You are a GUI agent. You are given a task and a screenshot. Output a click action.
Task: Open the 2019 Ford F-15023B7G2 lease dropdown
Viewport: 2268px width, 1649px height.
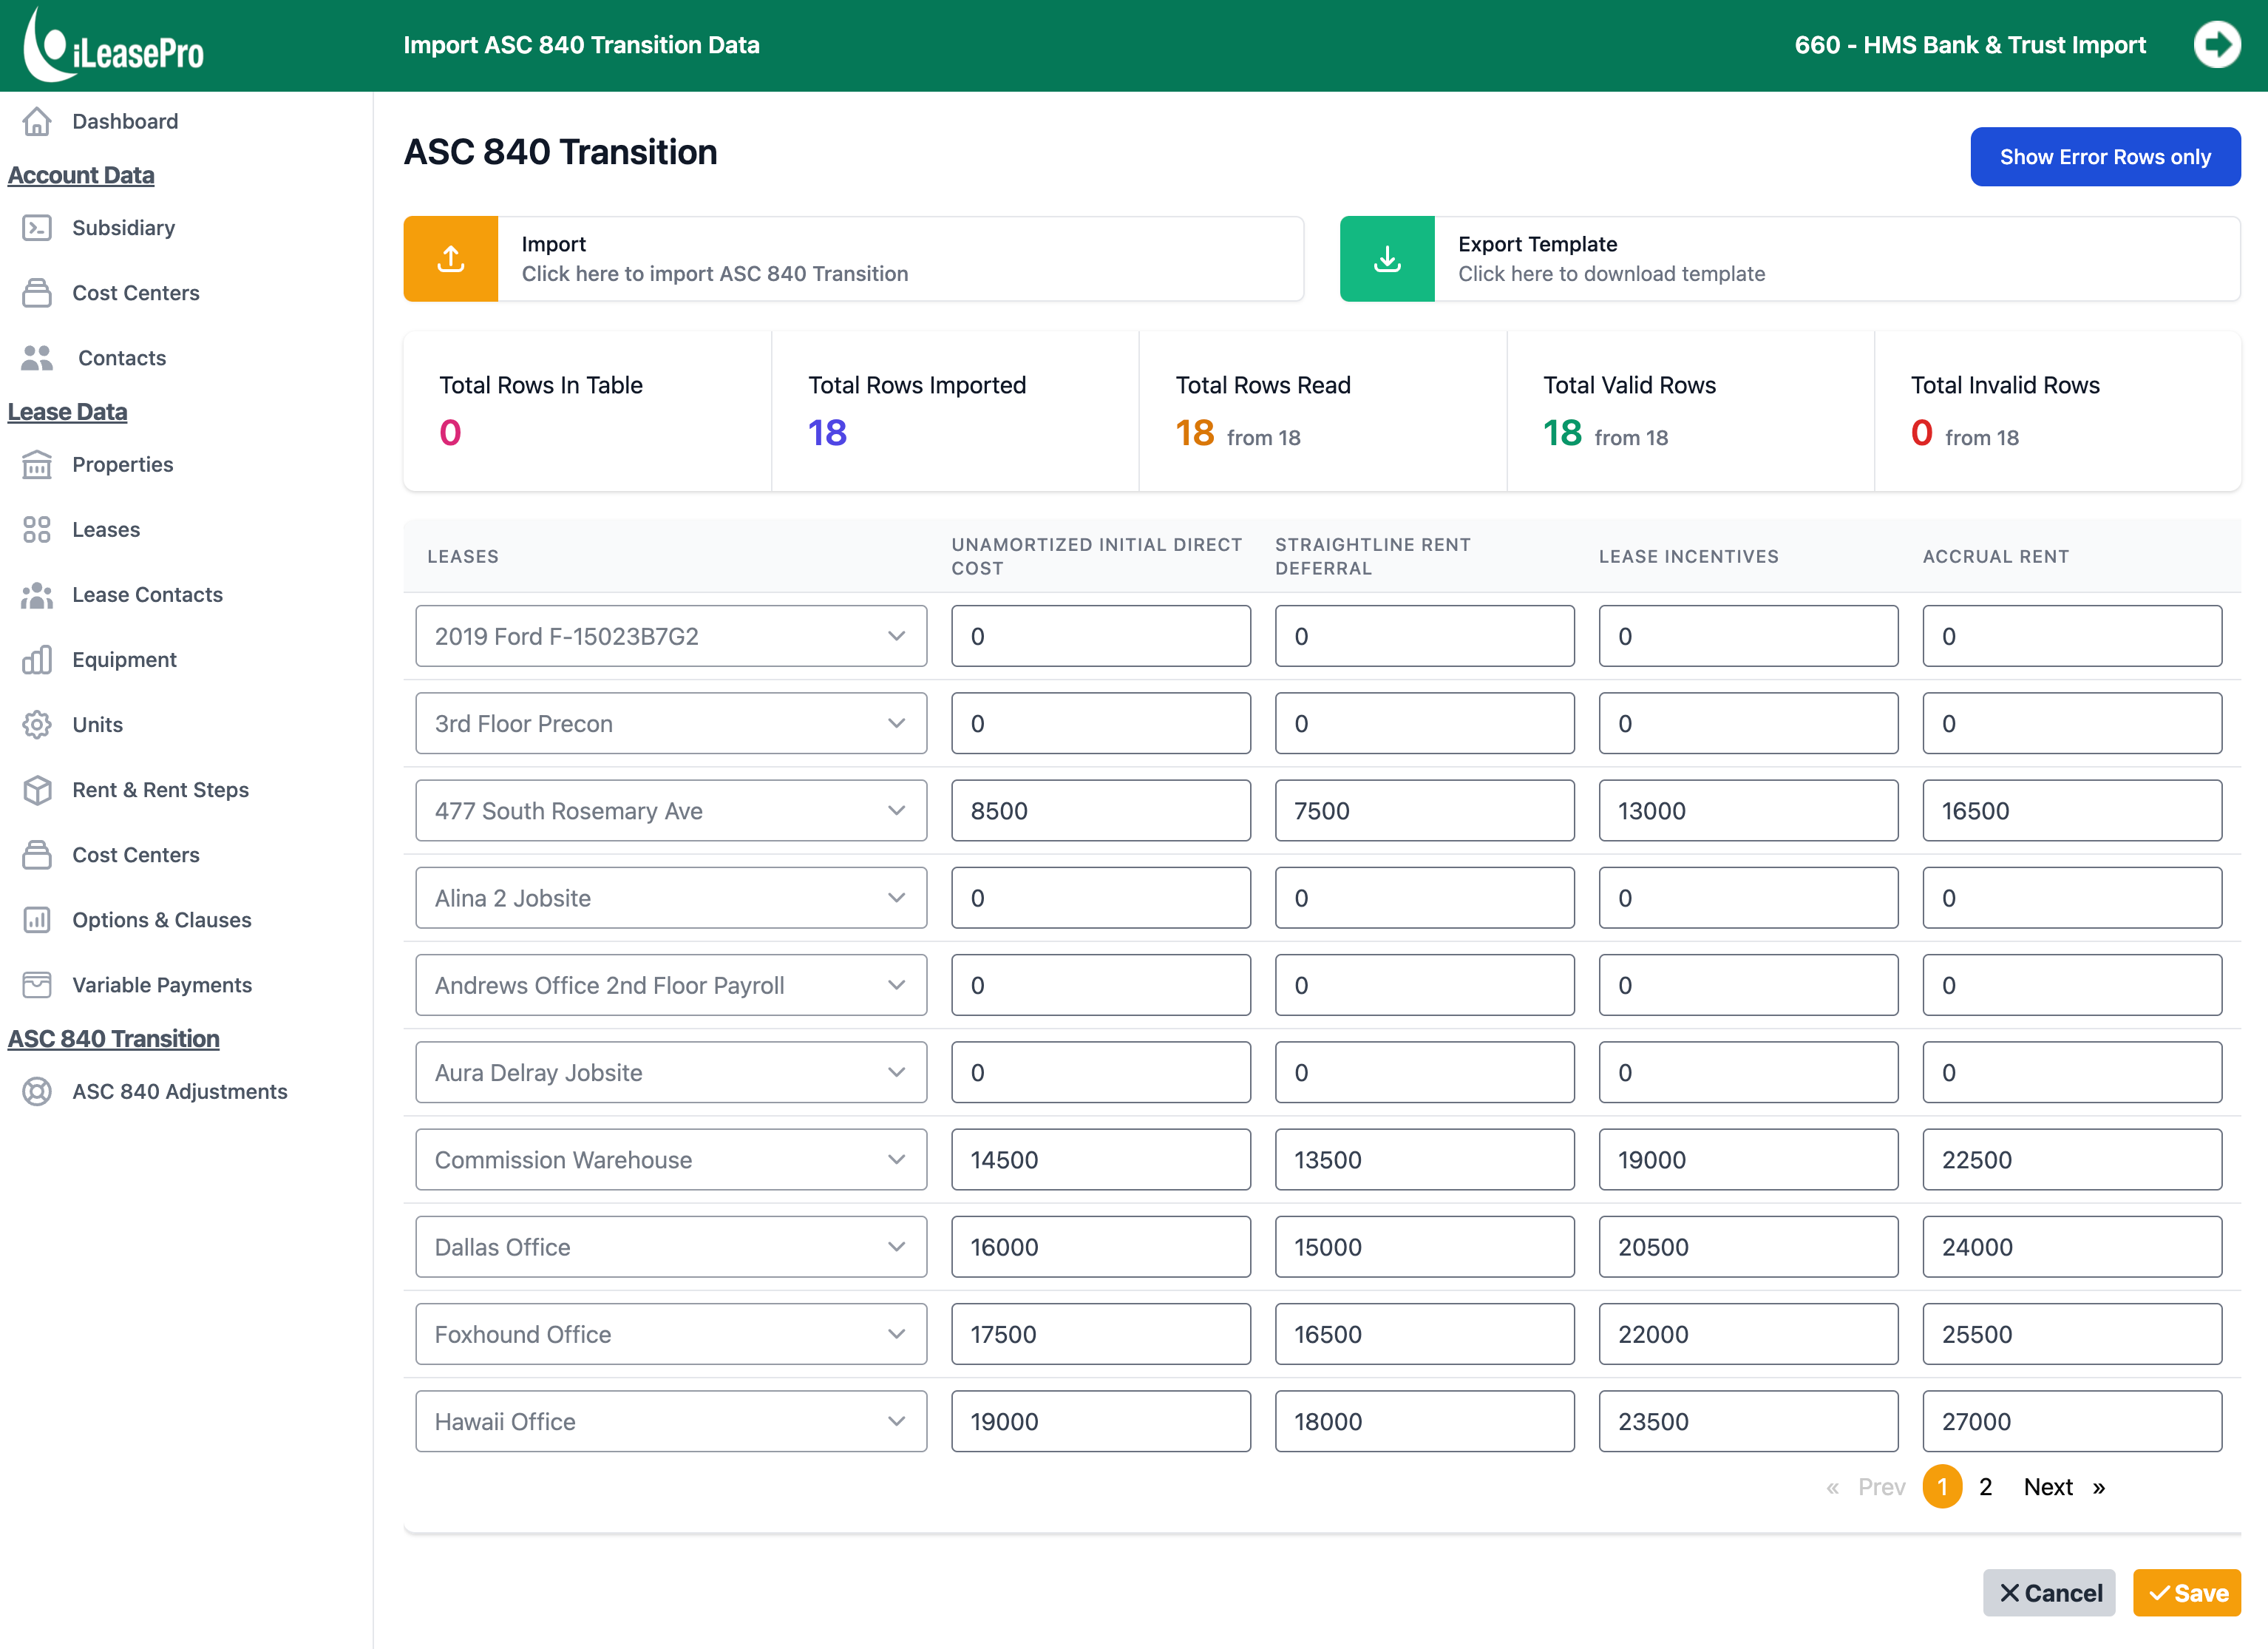point(671,636)
